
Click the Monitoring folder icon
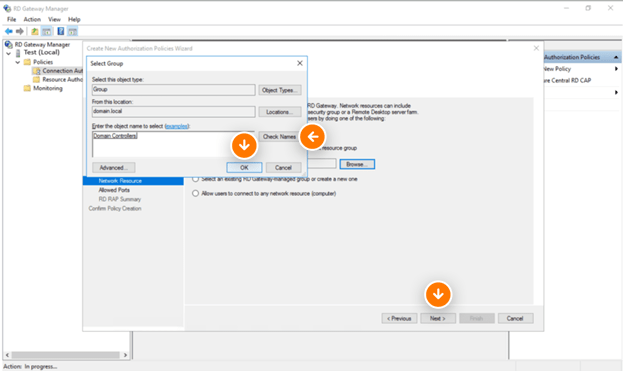pos(27,88)
